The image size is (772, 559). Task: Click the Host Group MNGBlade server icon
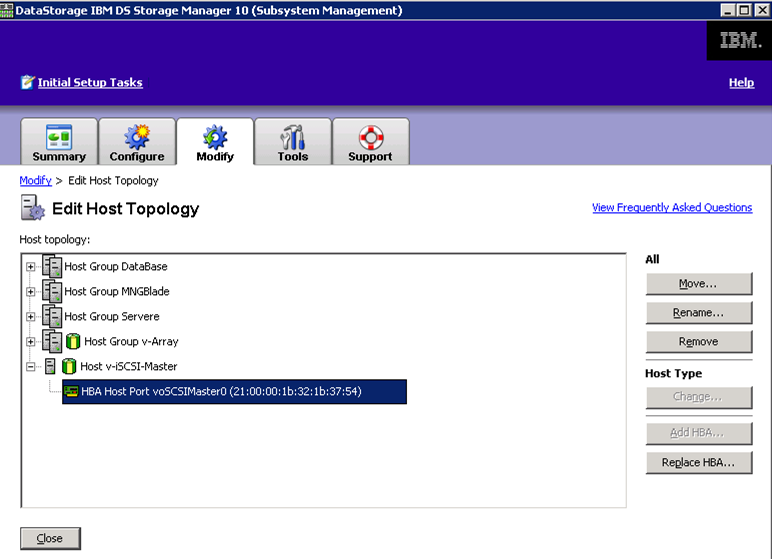[x=52, y=292]
